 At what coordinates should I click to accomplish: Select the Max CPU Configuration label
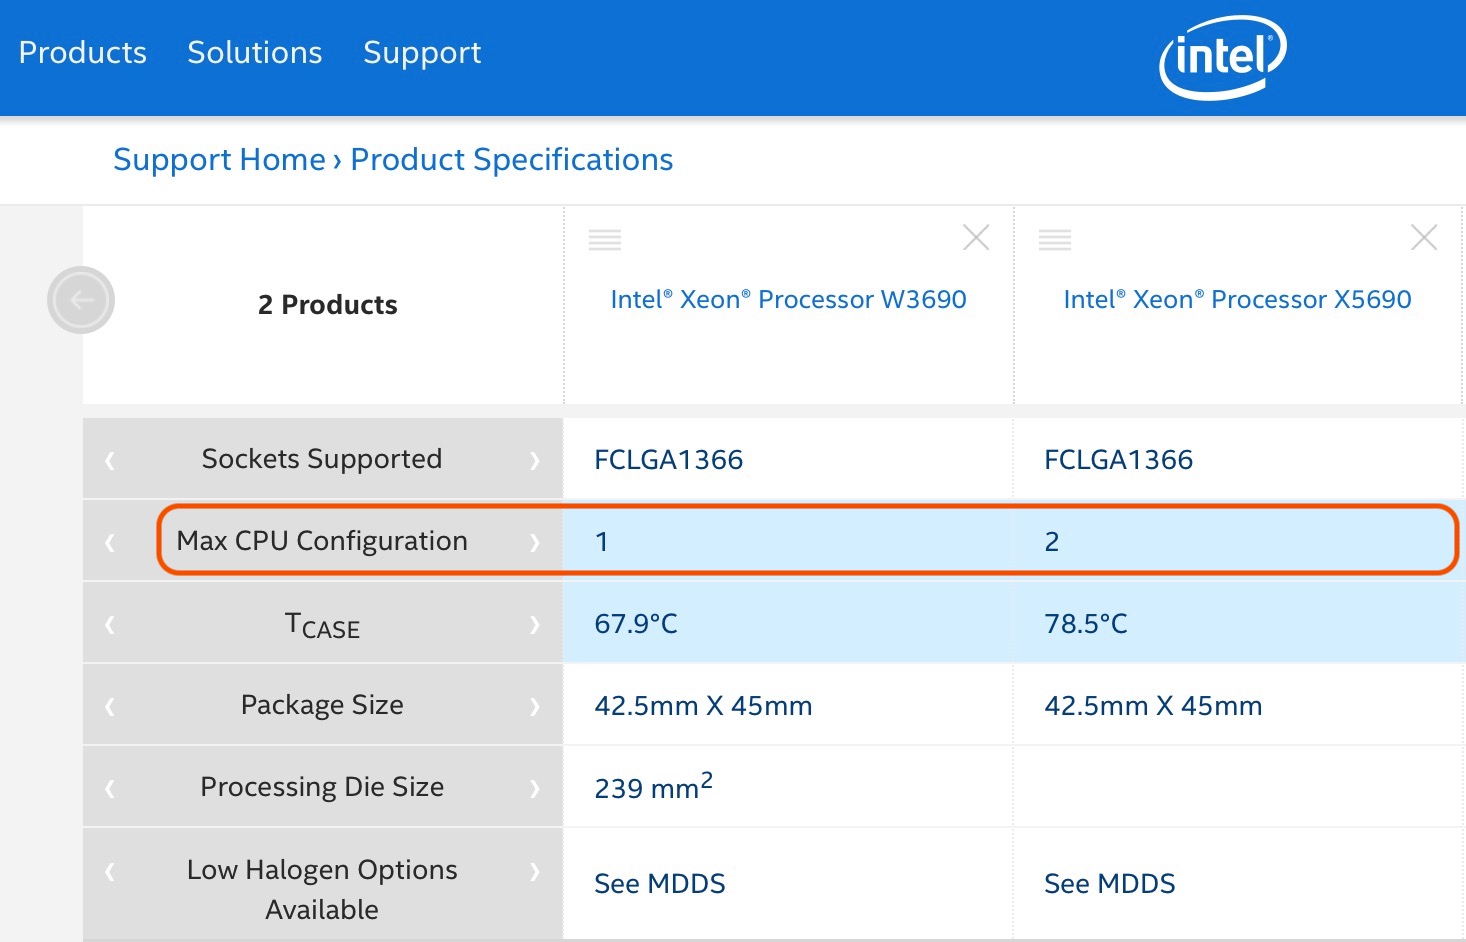pyautogui.click(x=322, y=541)
